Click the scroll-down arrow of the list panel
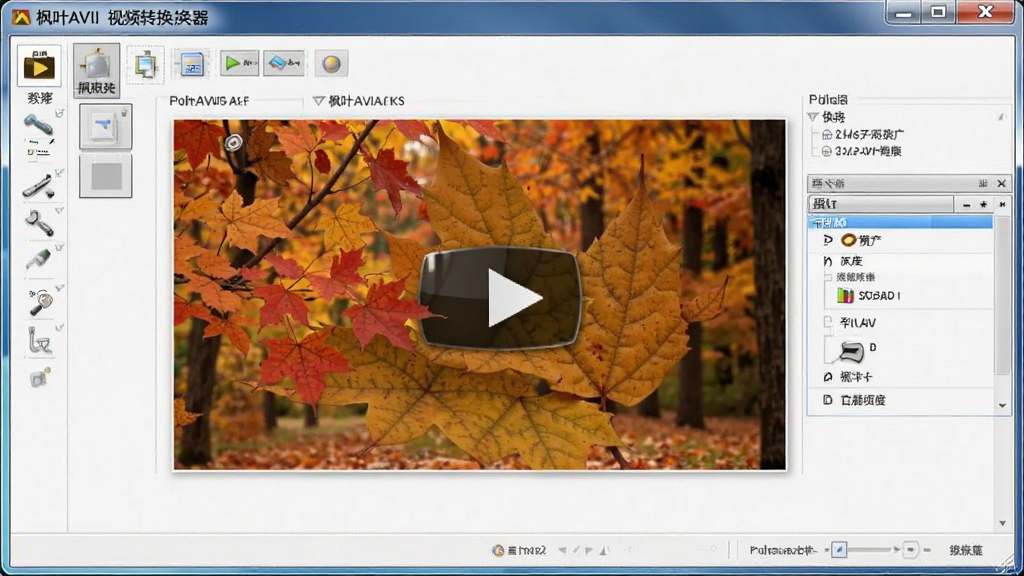 point(1002,406)
